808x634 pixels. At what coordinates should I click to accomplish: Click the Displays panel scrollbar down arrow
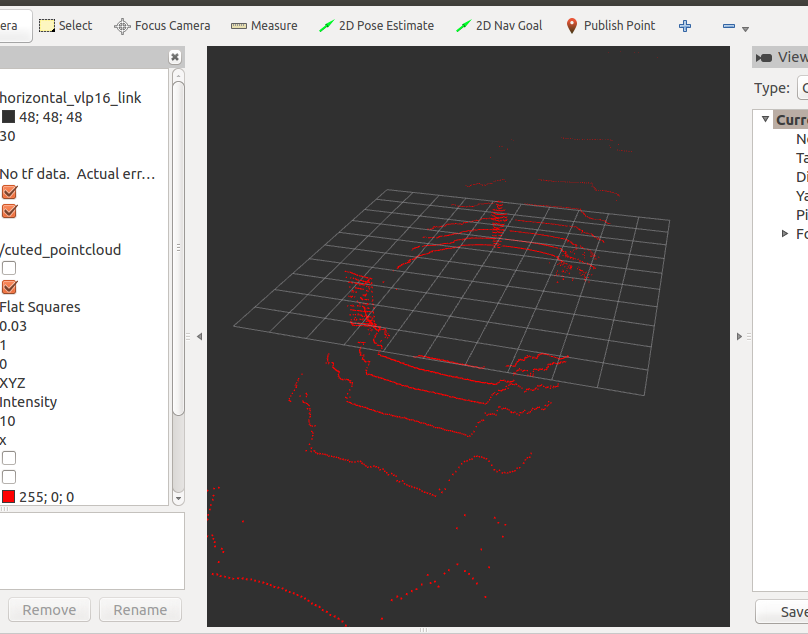pos(178,498)
